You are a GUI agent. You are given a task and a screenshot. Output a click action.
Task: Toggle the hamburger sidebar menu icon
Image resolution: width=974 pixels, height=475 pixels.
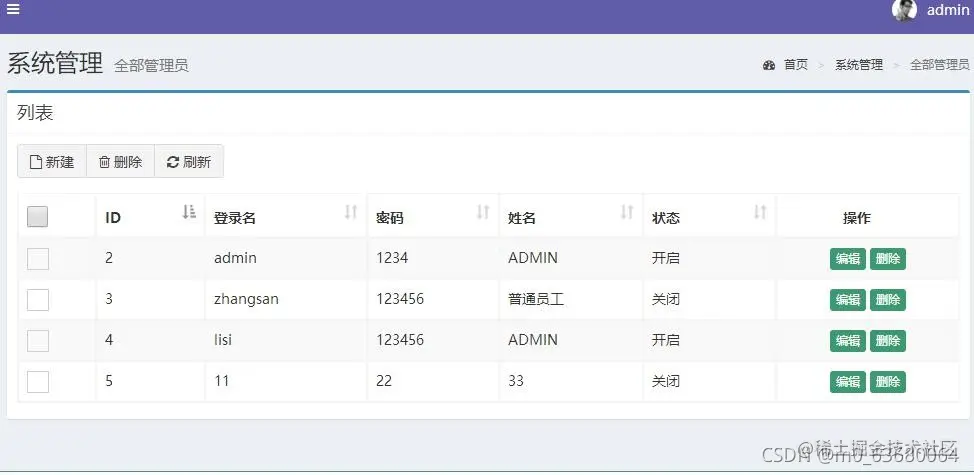click(12, 9)
